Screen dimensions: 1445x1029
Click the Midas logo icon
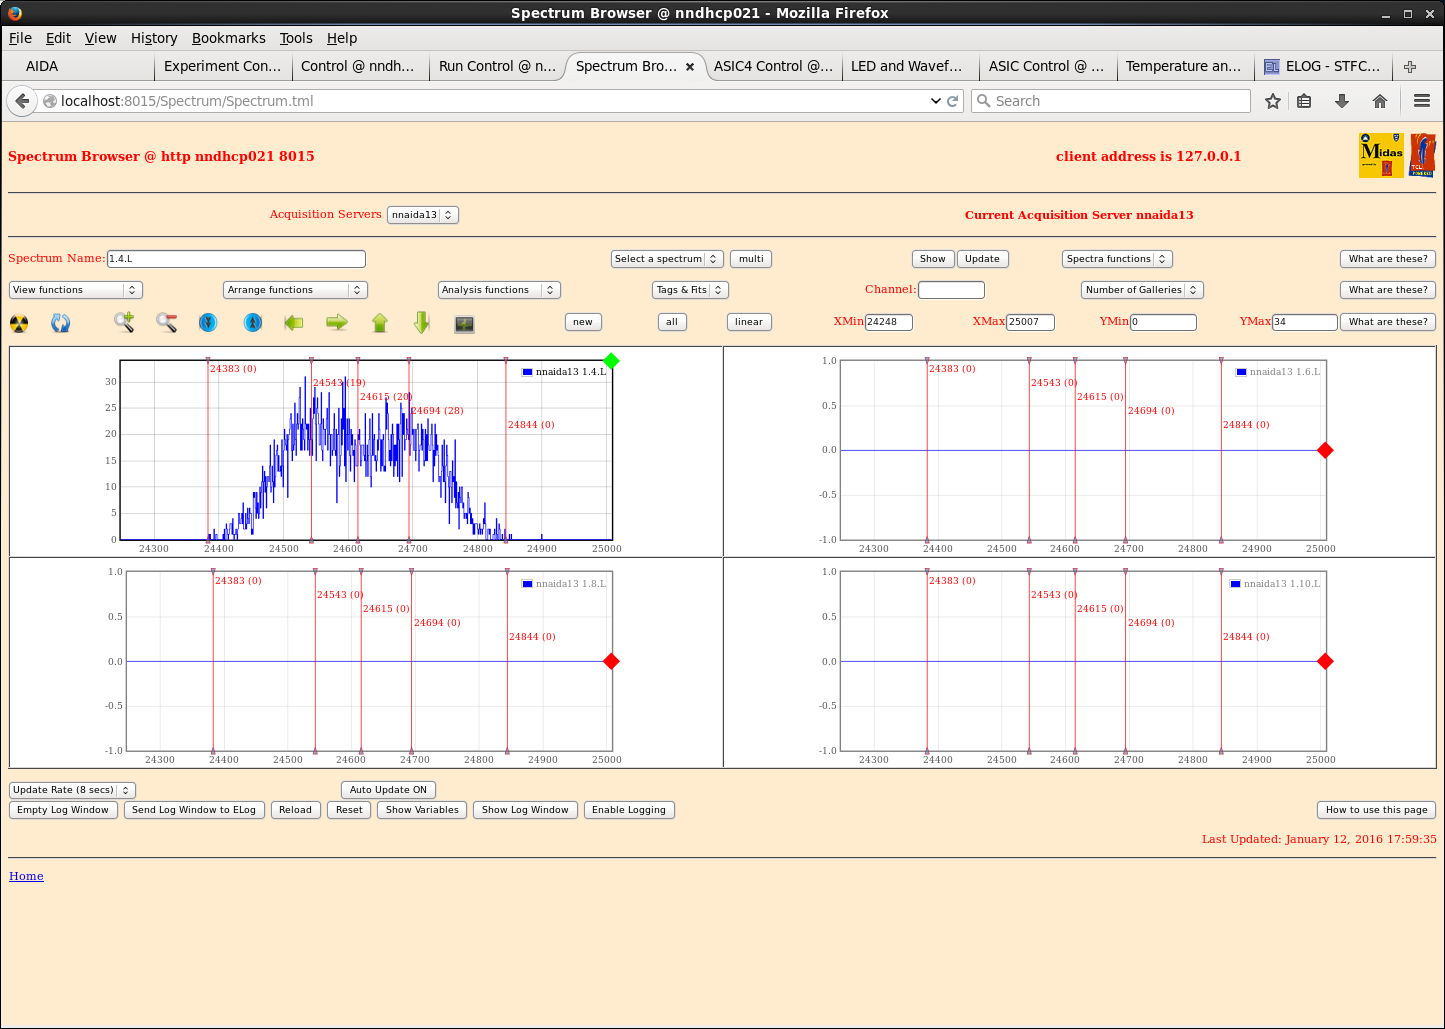(1381, 155)
